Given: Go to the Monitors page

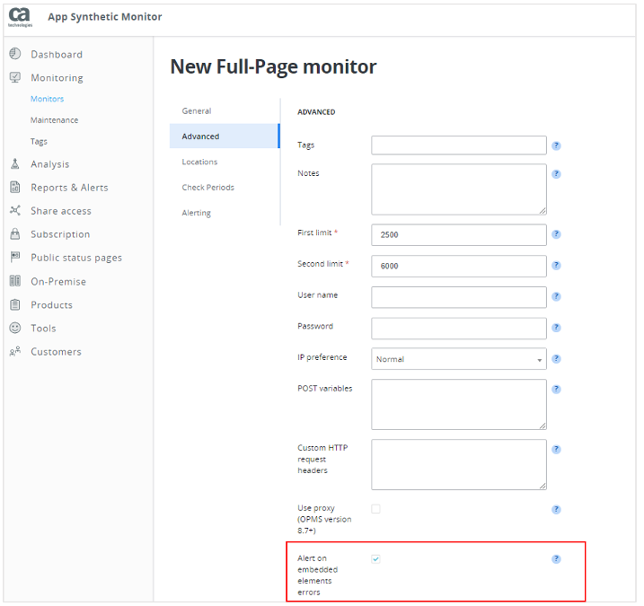Looking at the screenshot, I should tap(47, 99).
